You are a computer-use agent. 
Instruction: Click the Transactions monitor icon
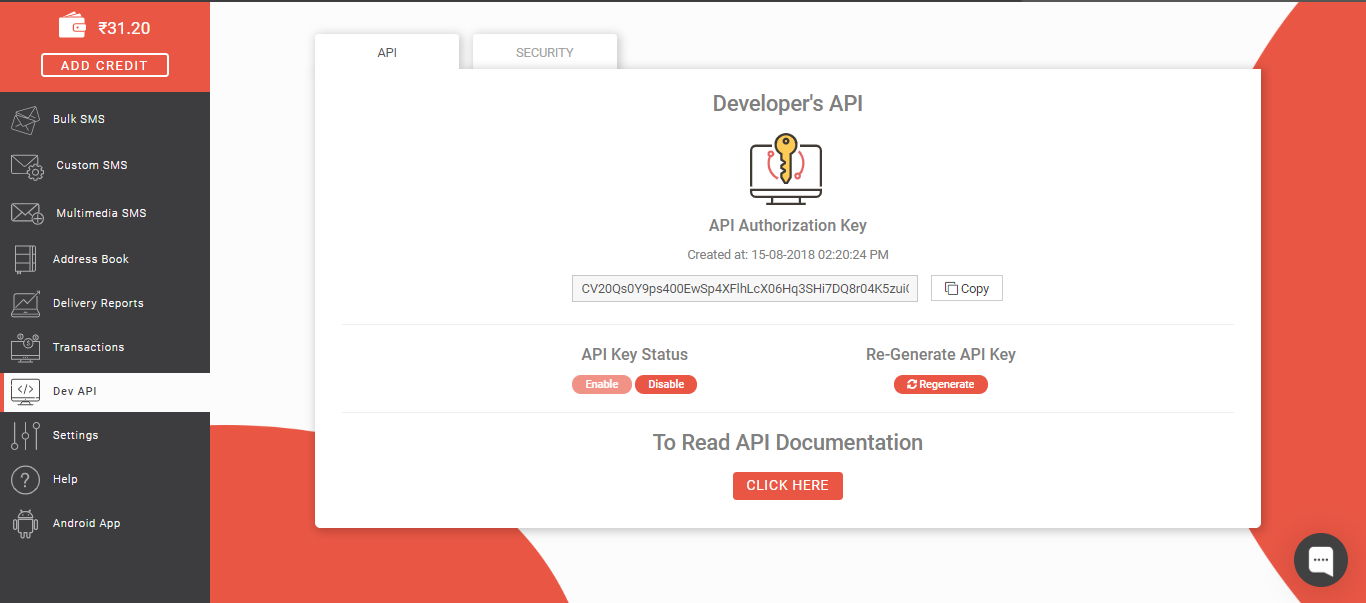tap(25, 347)
